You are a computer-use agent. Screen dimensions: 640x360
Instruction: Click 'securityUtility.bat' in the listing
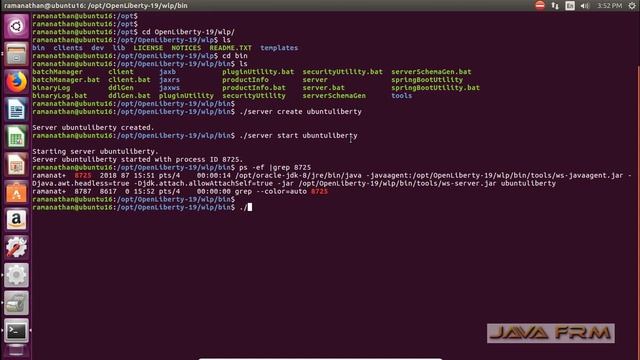(x=342, y=72)
